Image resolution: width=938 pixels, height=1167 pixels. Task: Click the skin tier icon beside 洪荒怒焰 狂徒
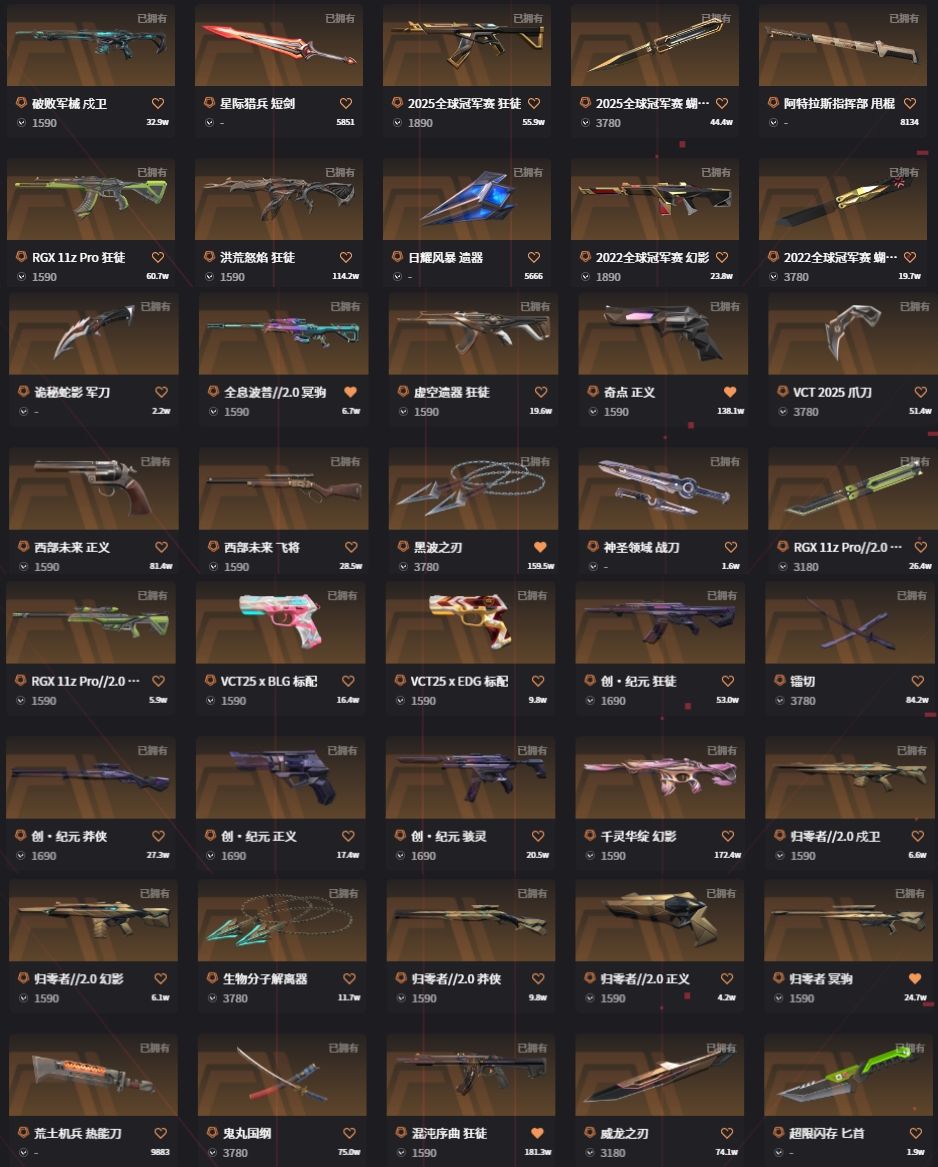point(209,257)
